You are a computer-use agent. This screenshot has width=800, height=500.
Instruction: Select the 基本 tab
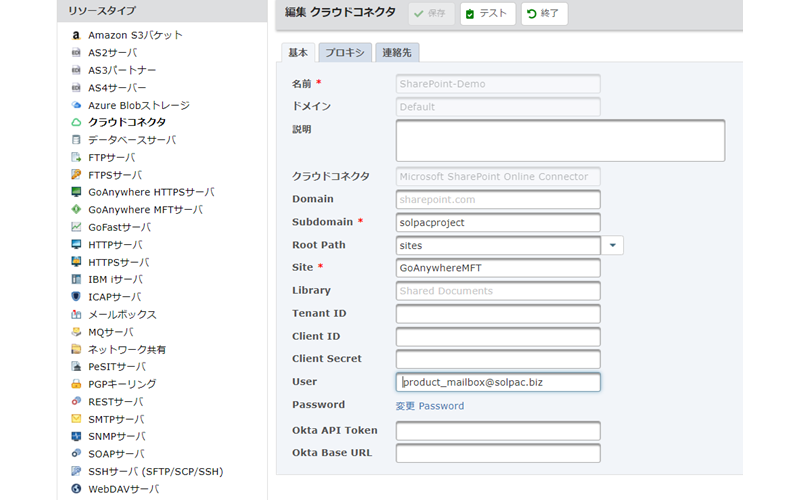pyautogui.click(x=298, y=53)
